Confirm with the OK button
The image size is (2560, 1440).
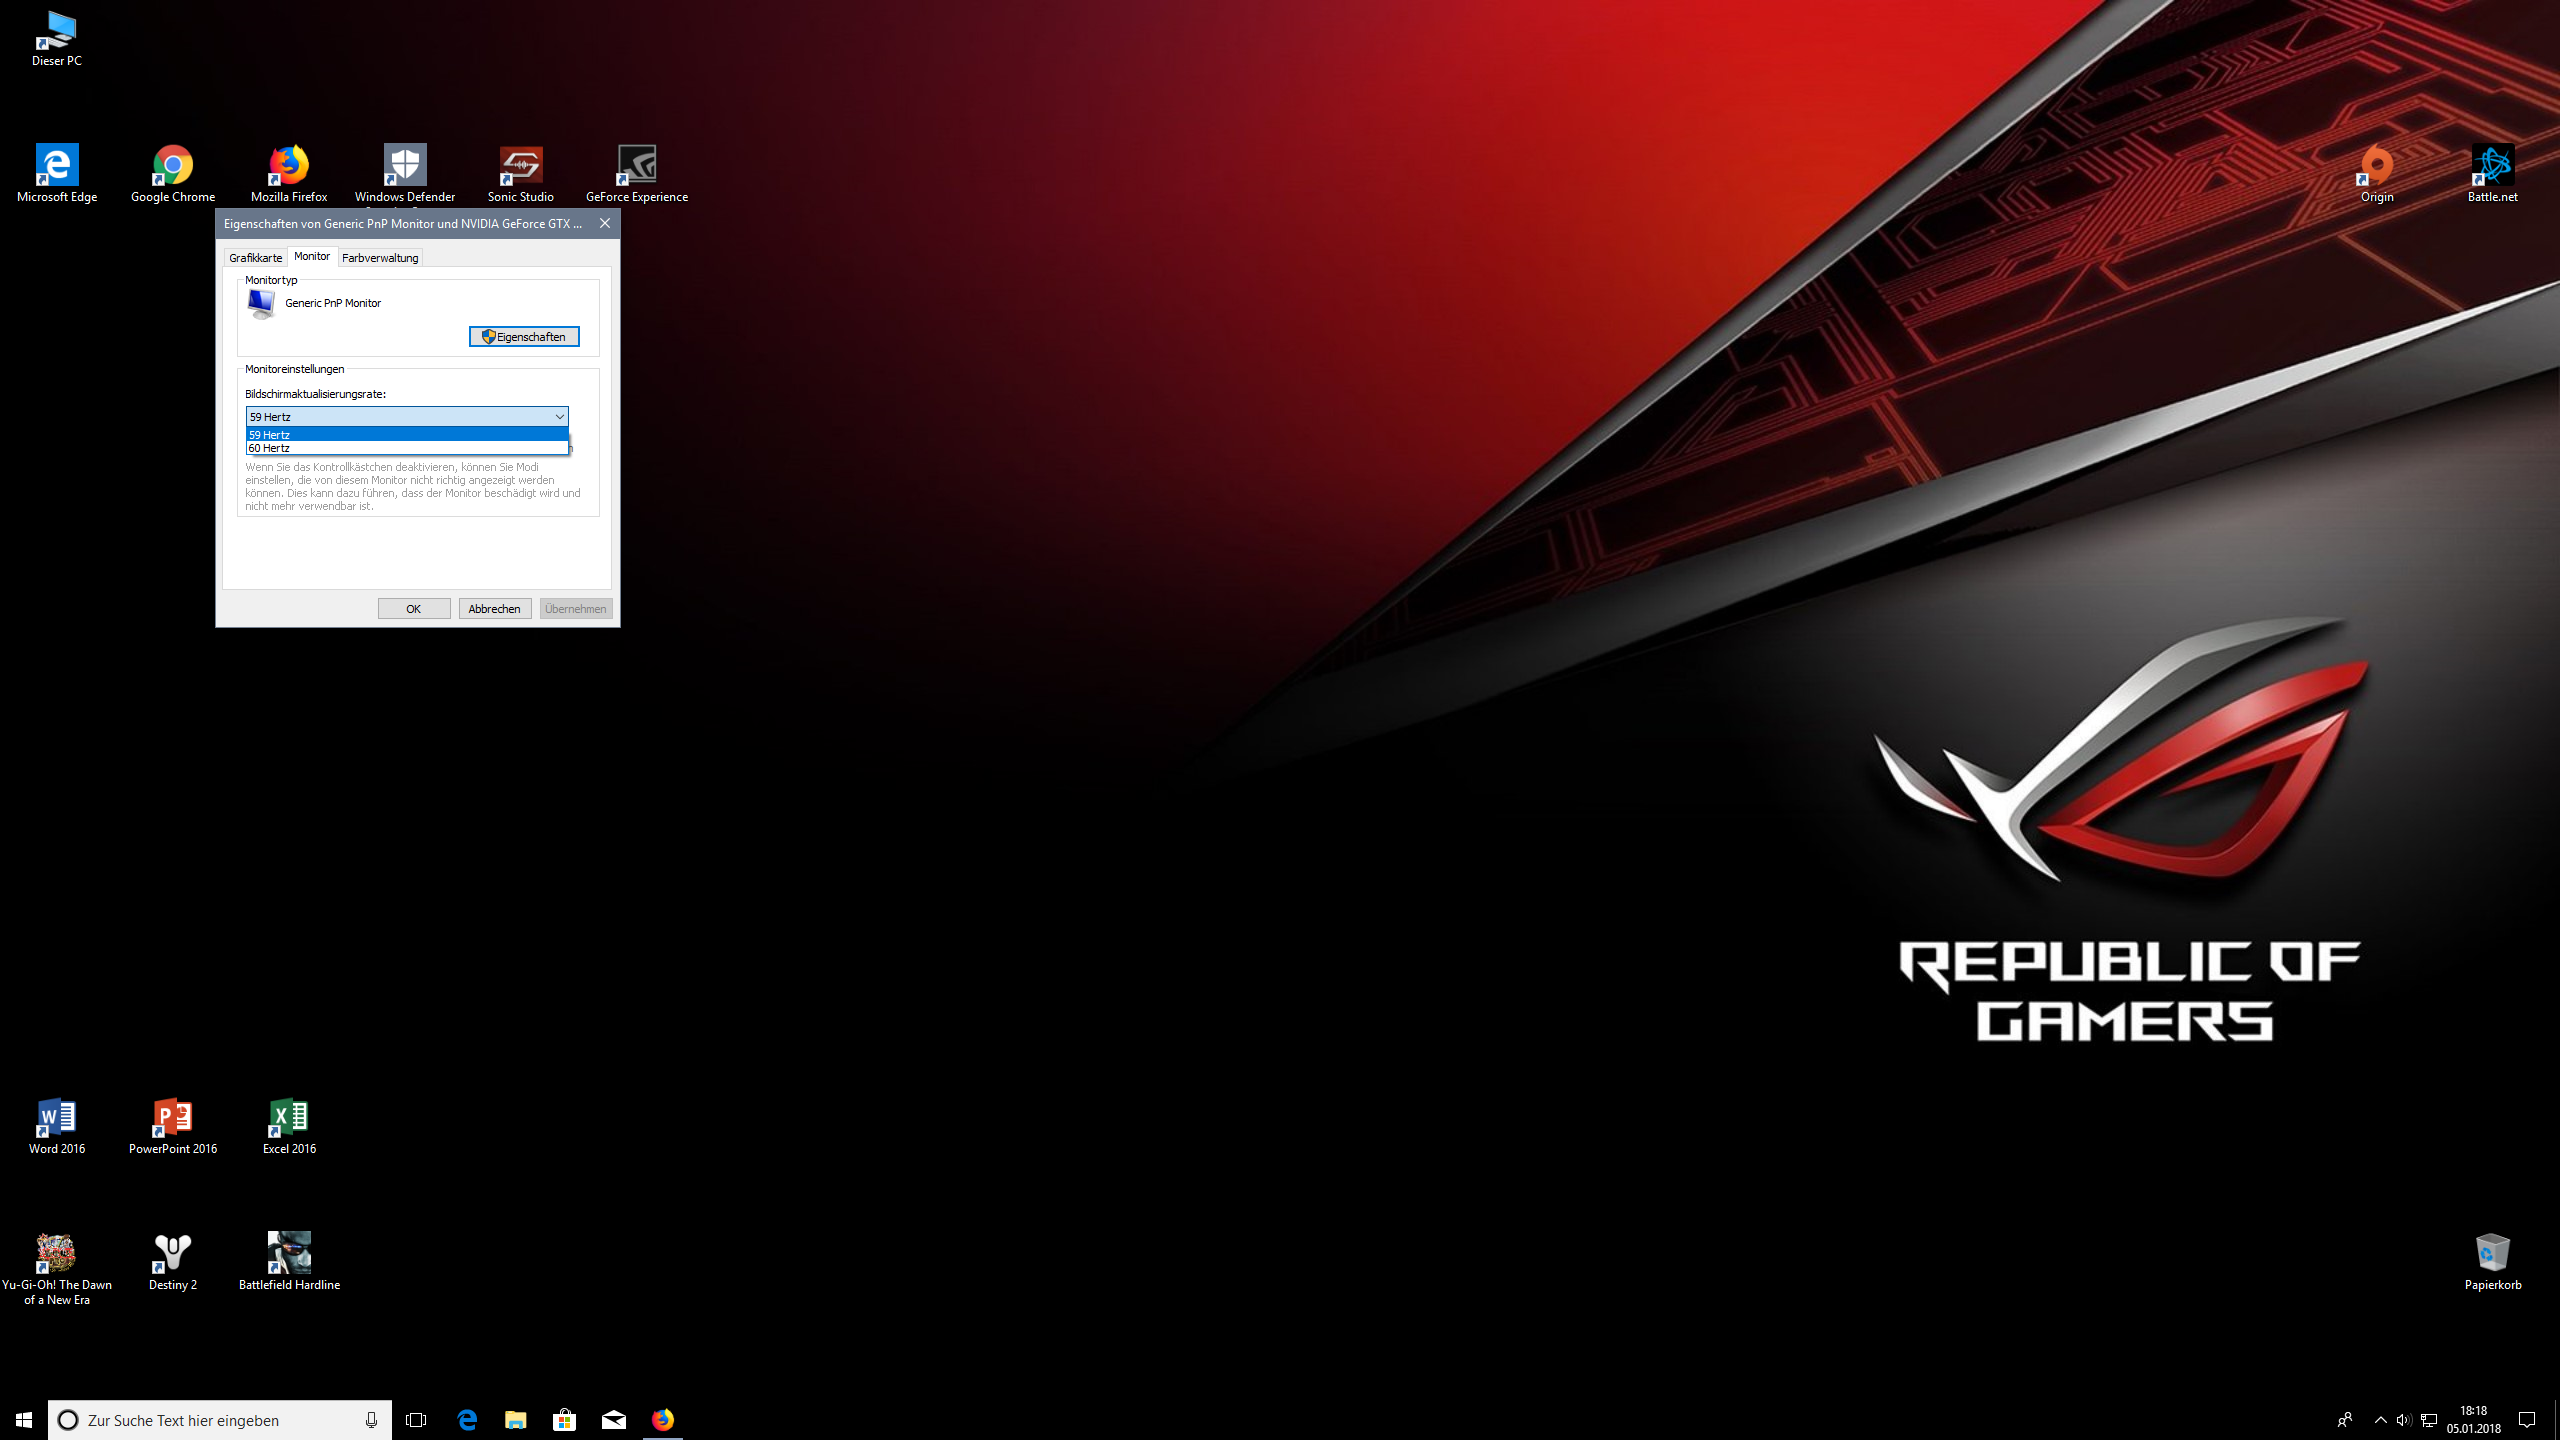(413, 609)
